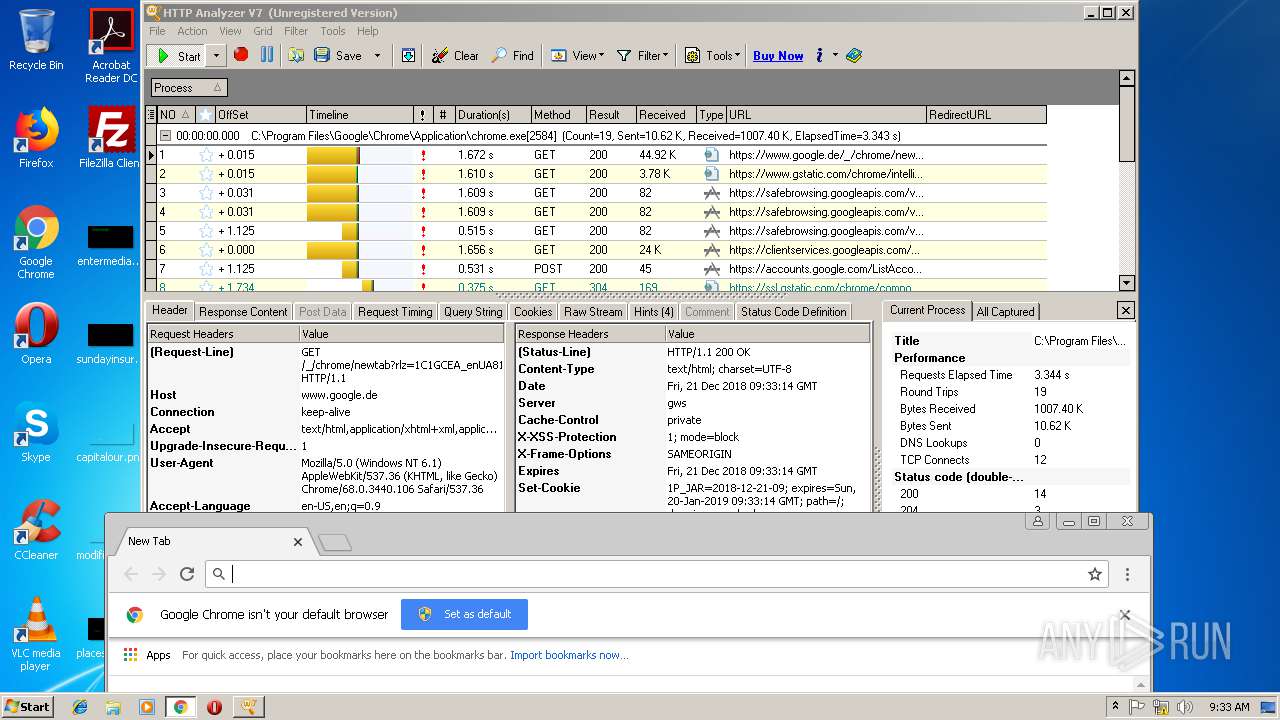This screenshot has height=720, width=1280.
Task: Toggle star on request row 1
Action: (x=206, y=155)
